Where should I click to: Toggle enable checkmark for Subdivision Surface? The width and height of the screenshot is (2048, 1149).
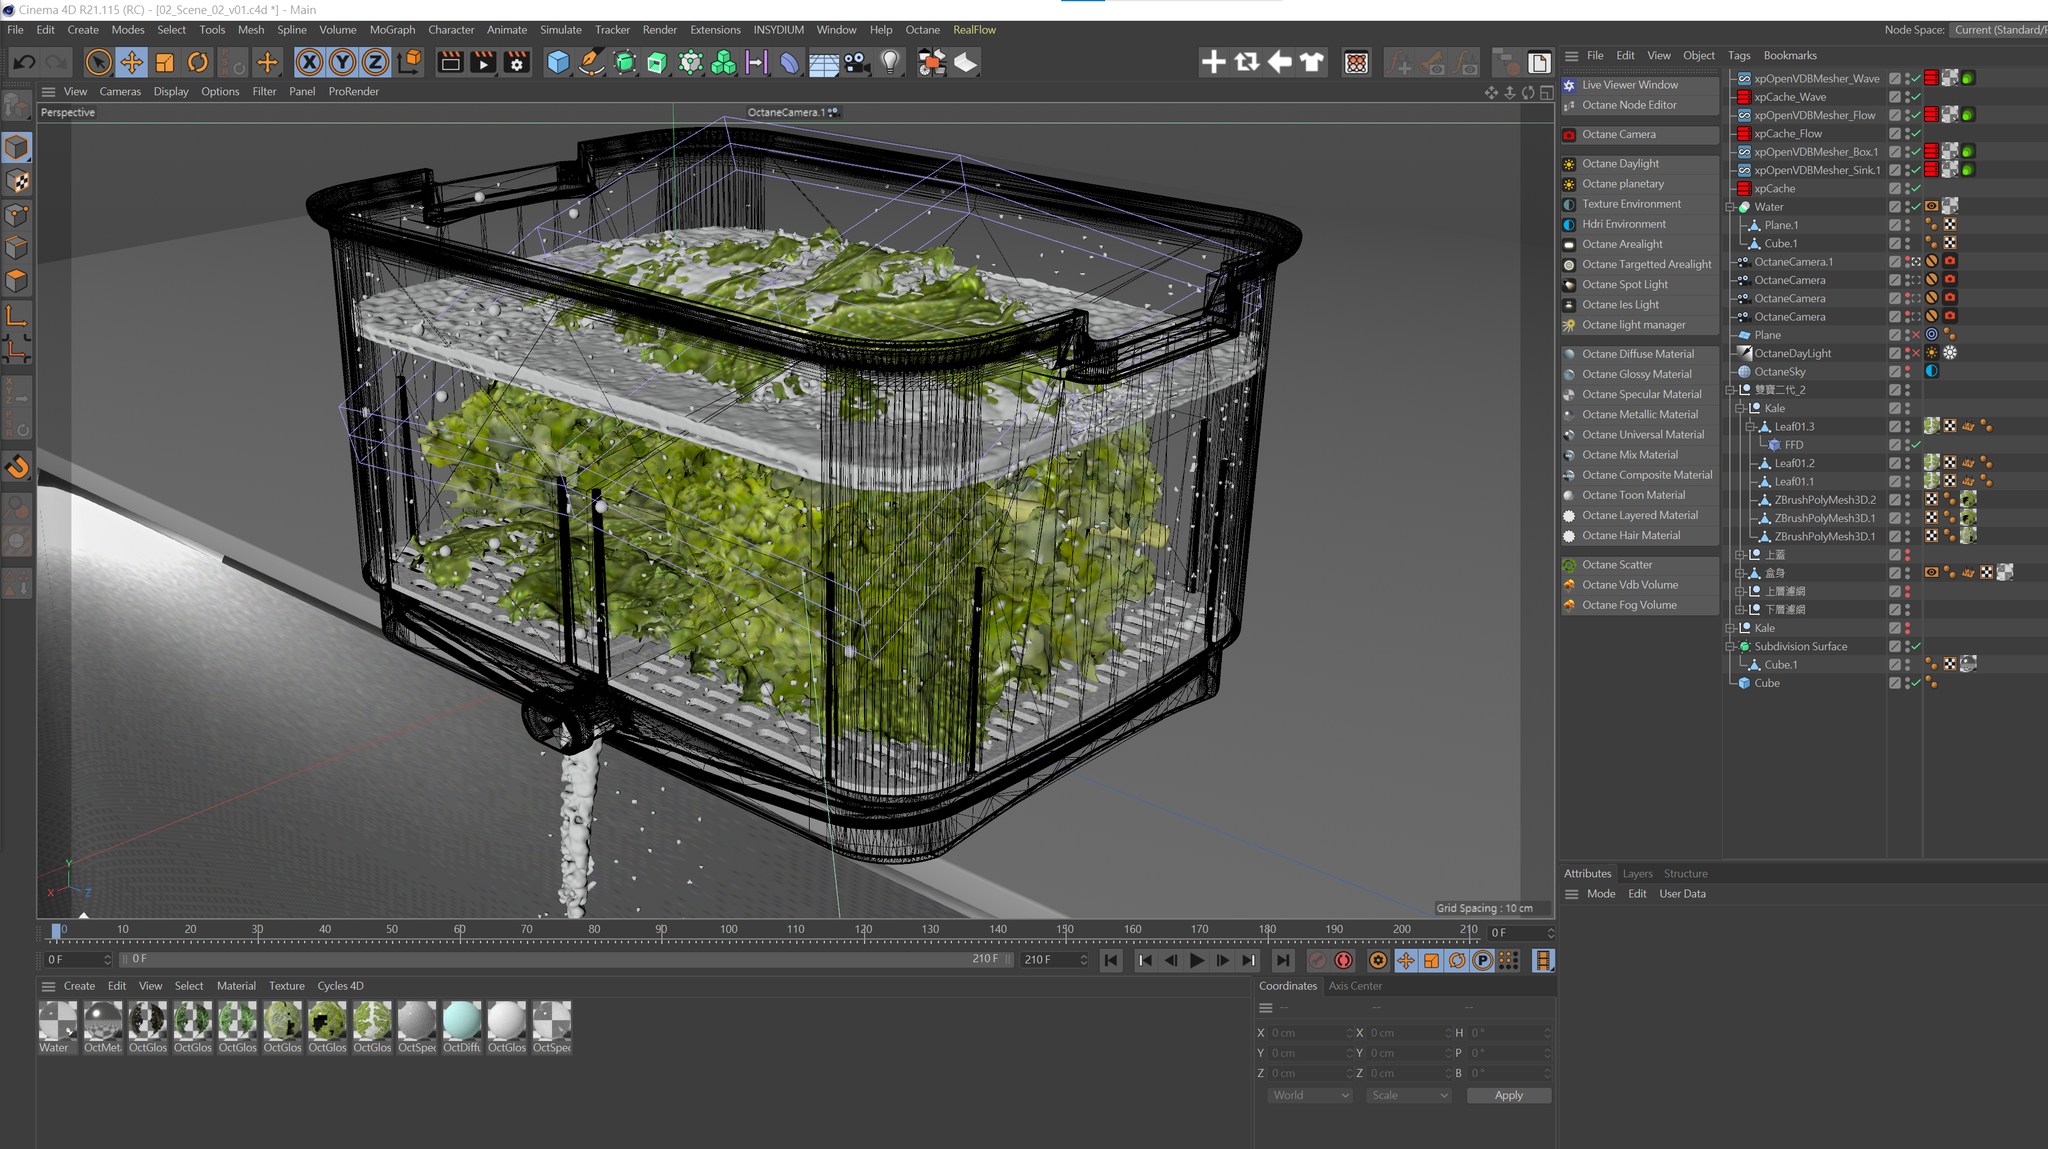pyautogui.click(x=1916, y=646)
